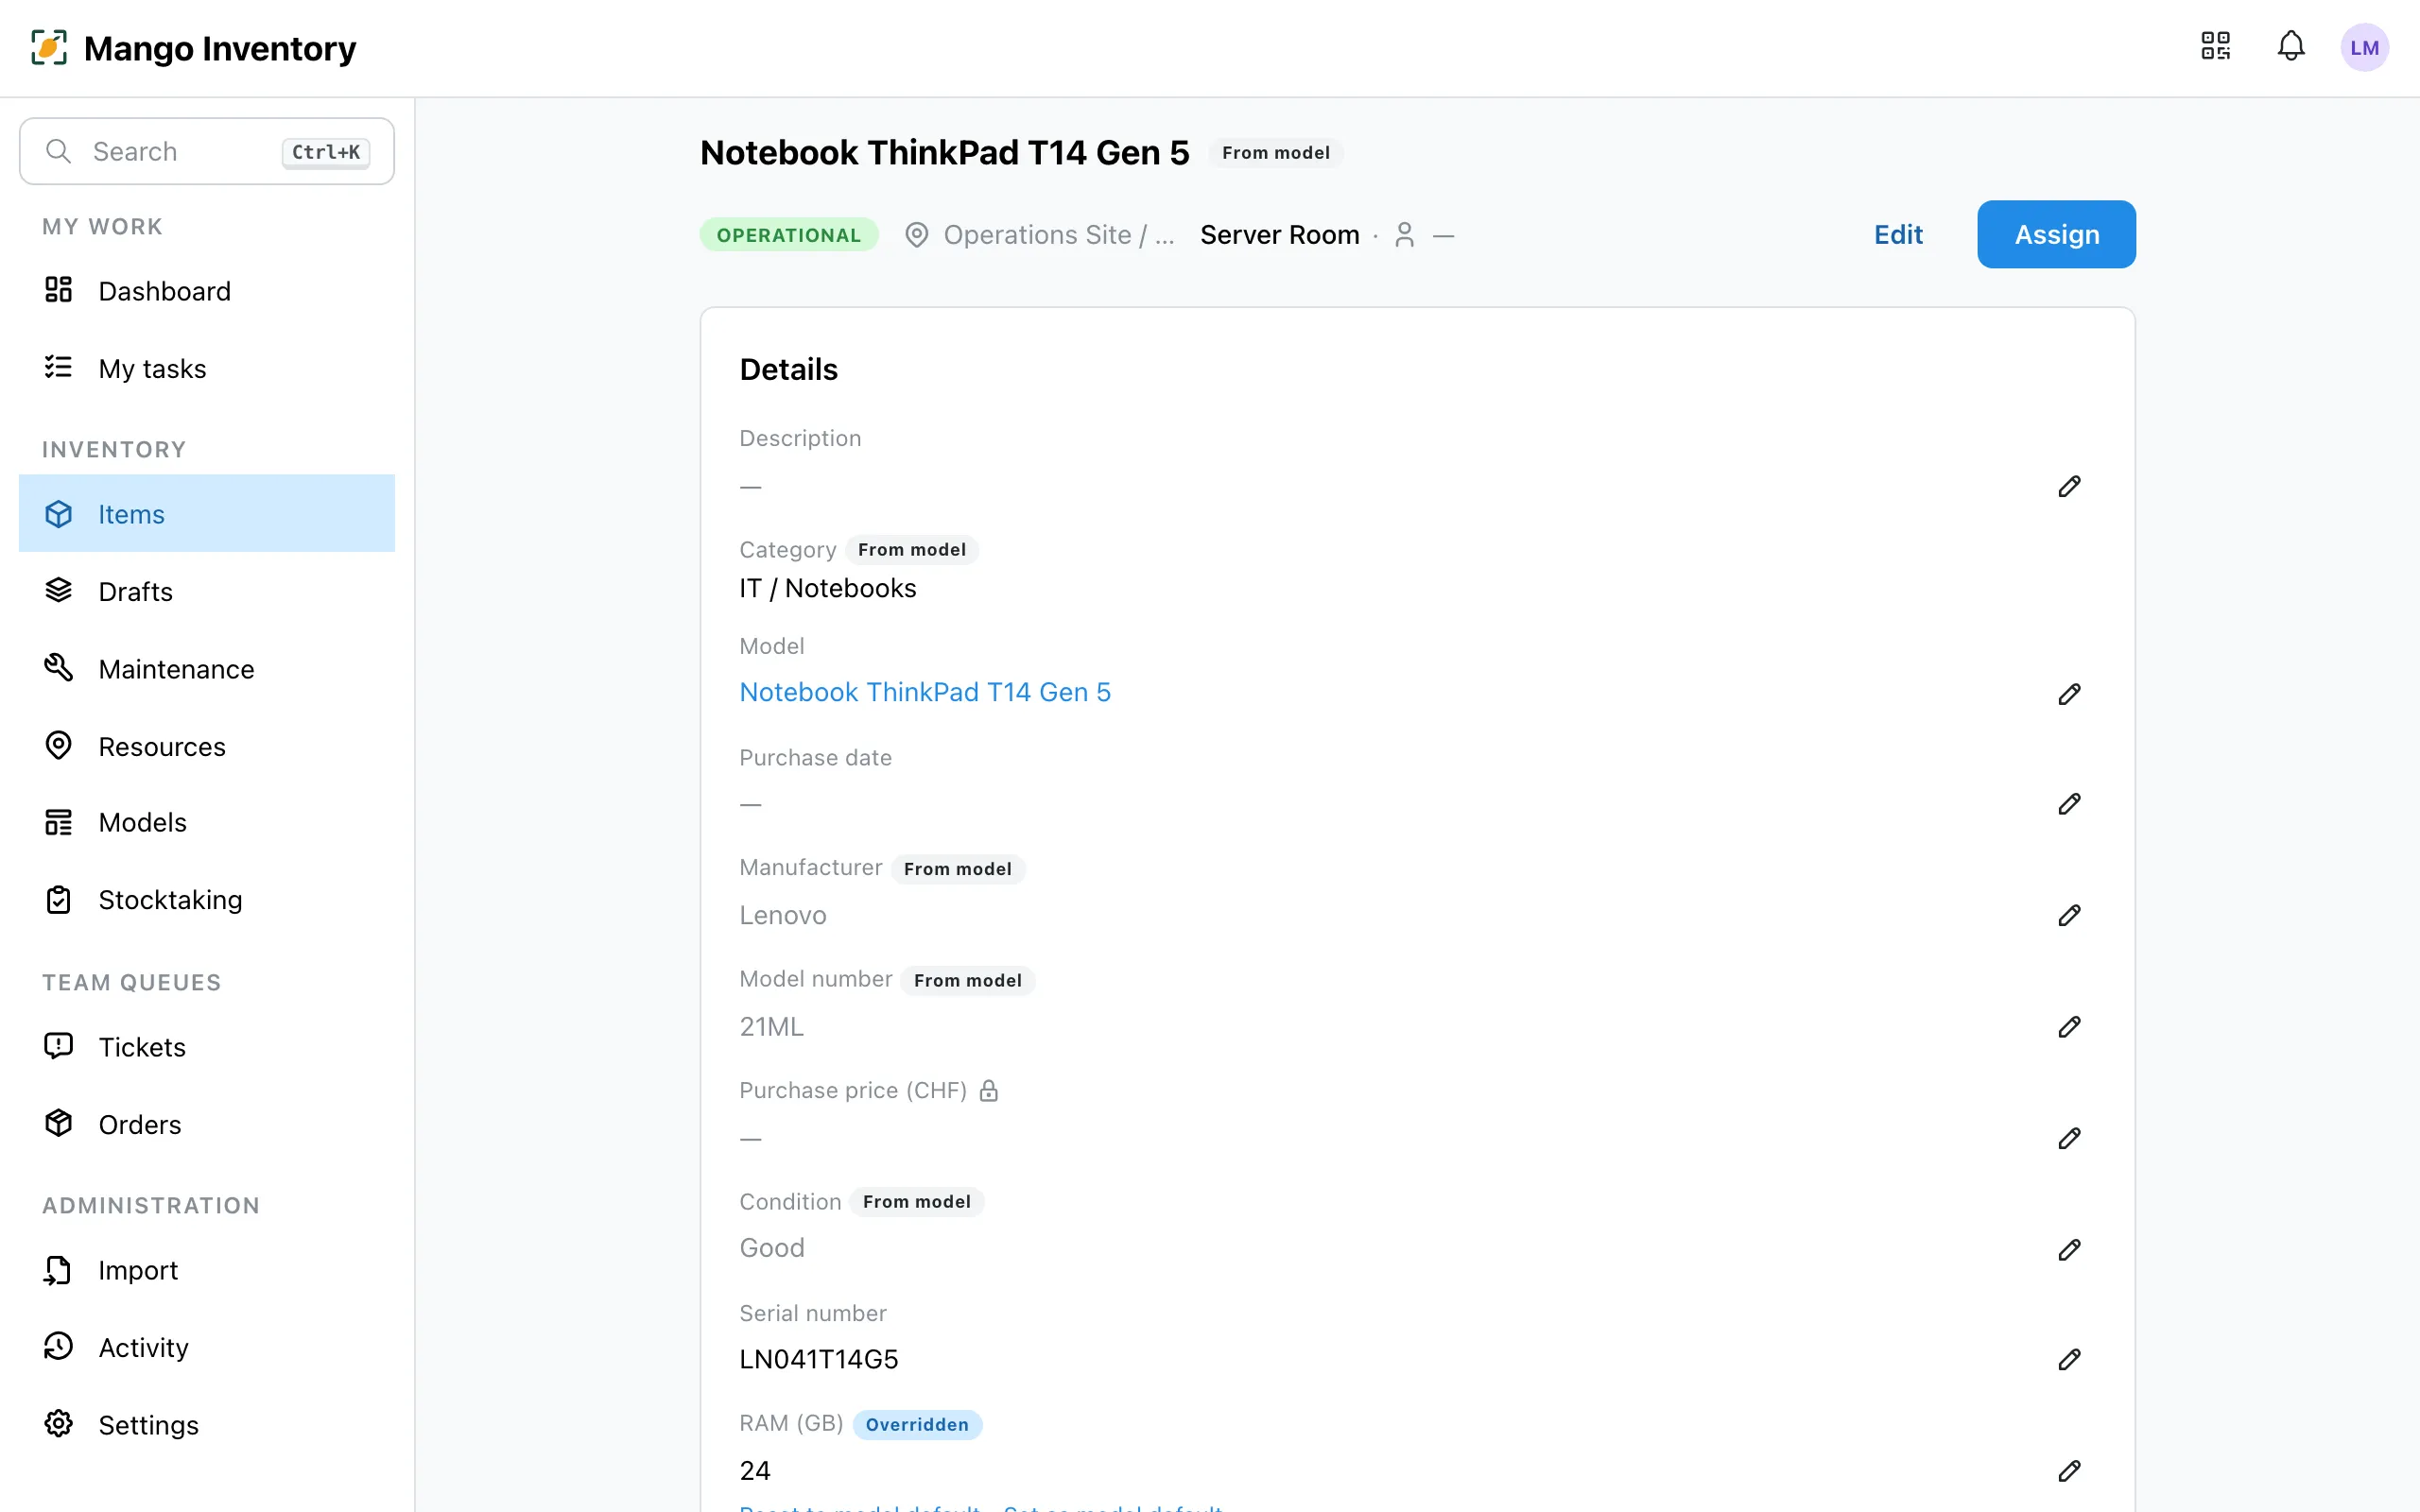The image size is (2420, 1512).
Task: View Activity log
Action: coord(207,1347)
